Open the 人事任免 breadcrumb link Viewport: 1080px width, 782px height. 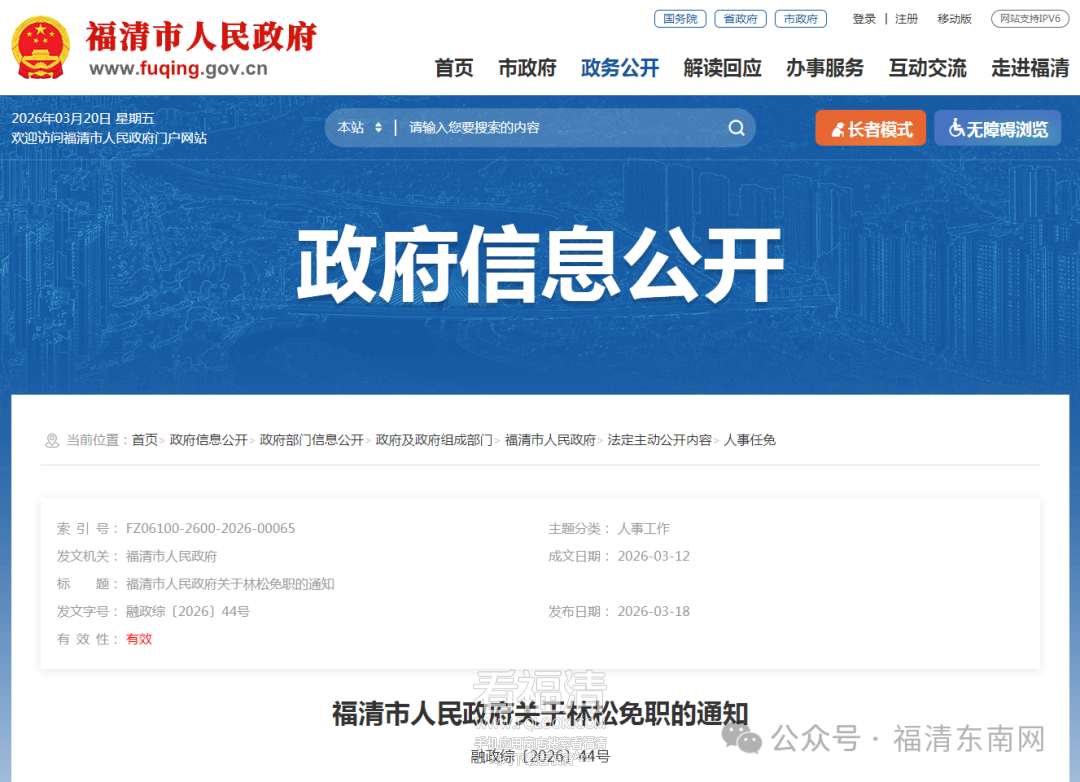point(749,440)
